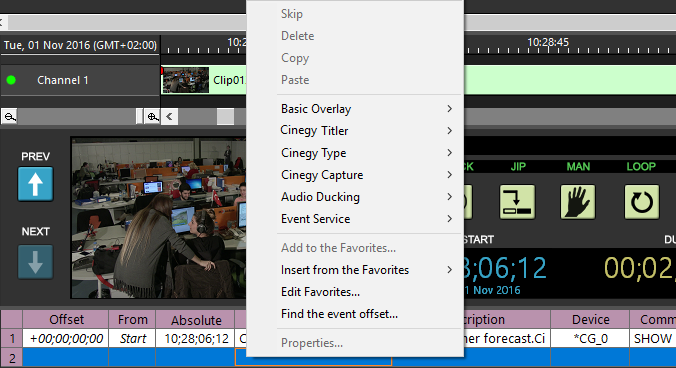Click the timeline scroll-left arrow button

169,117
